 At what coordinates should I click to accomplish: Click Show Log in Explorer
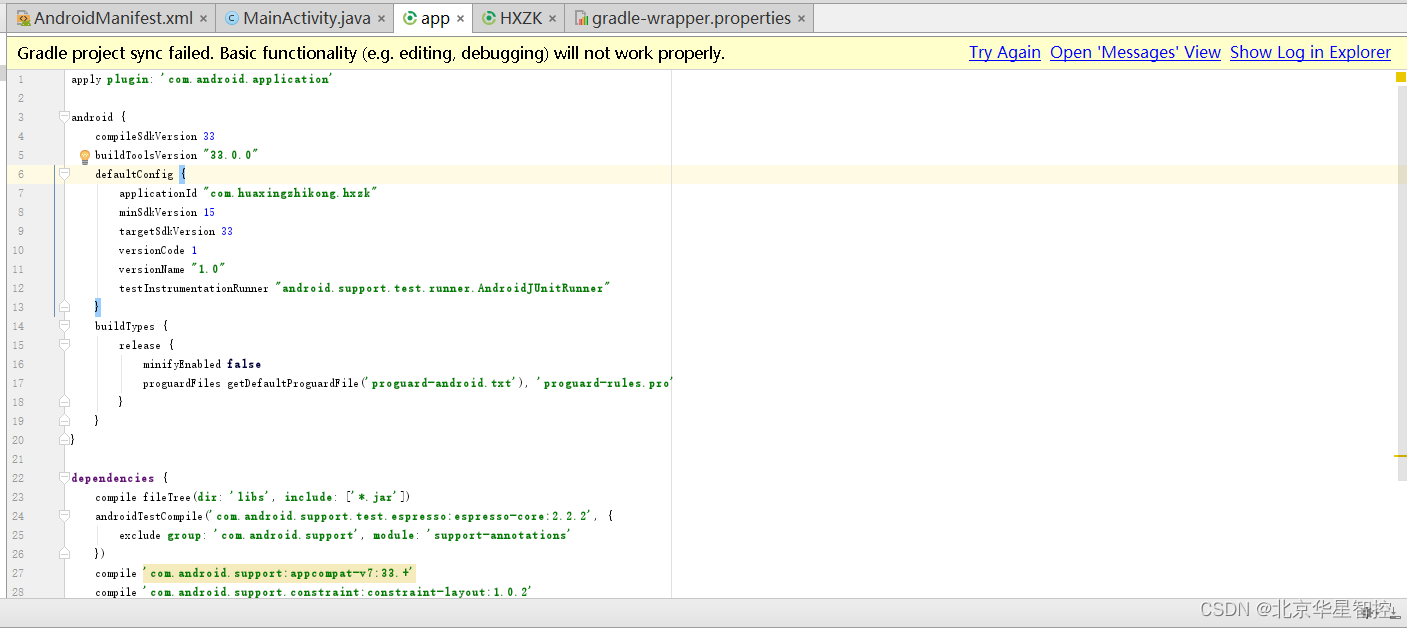[x=1310, y=52]
